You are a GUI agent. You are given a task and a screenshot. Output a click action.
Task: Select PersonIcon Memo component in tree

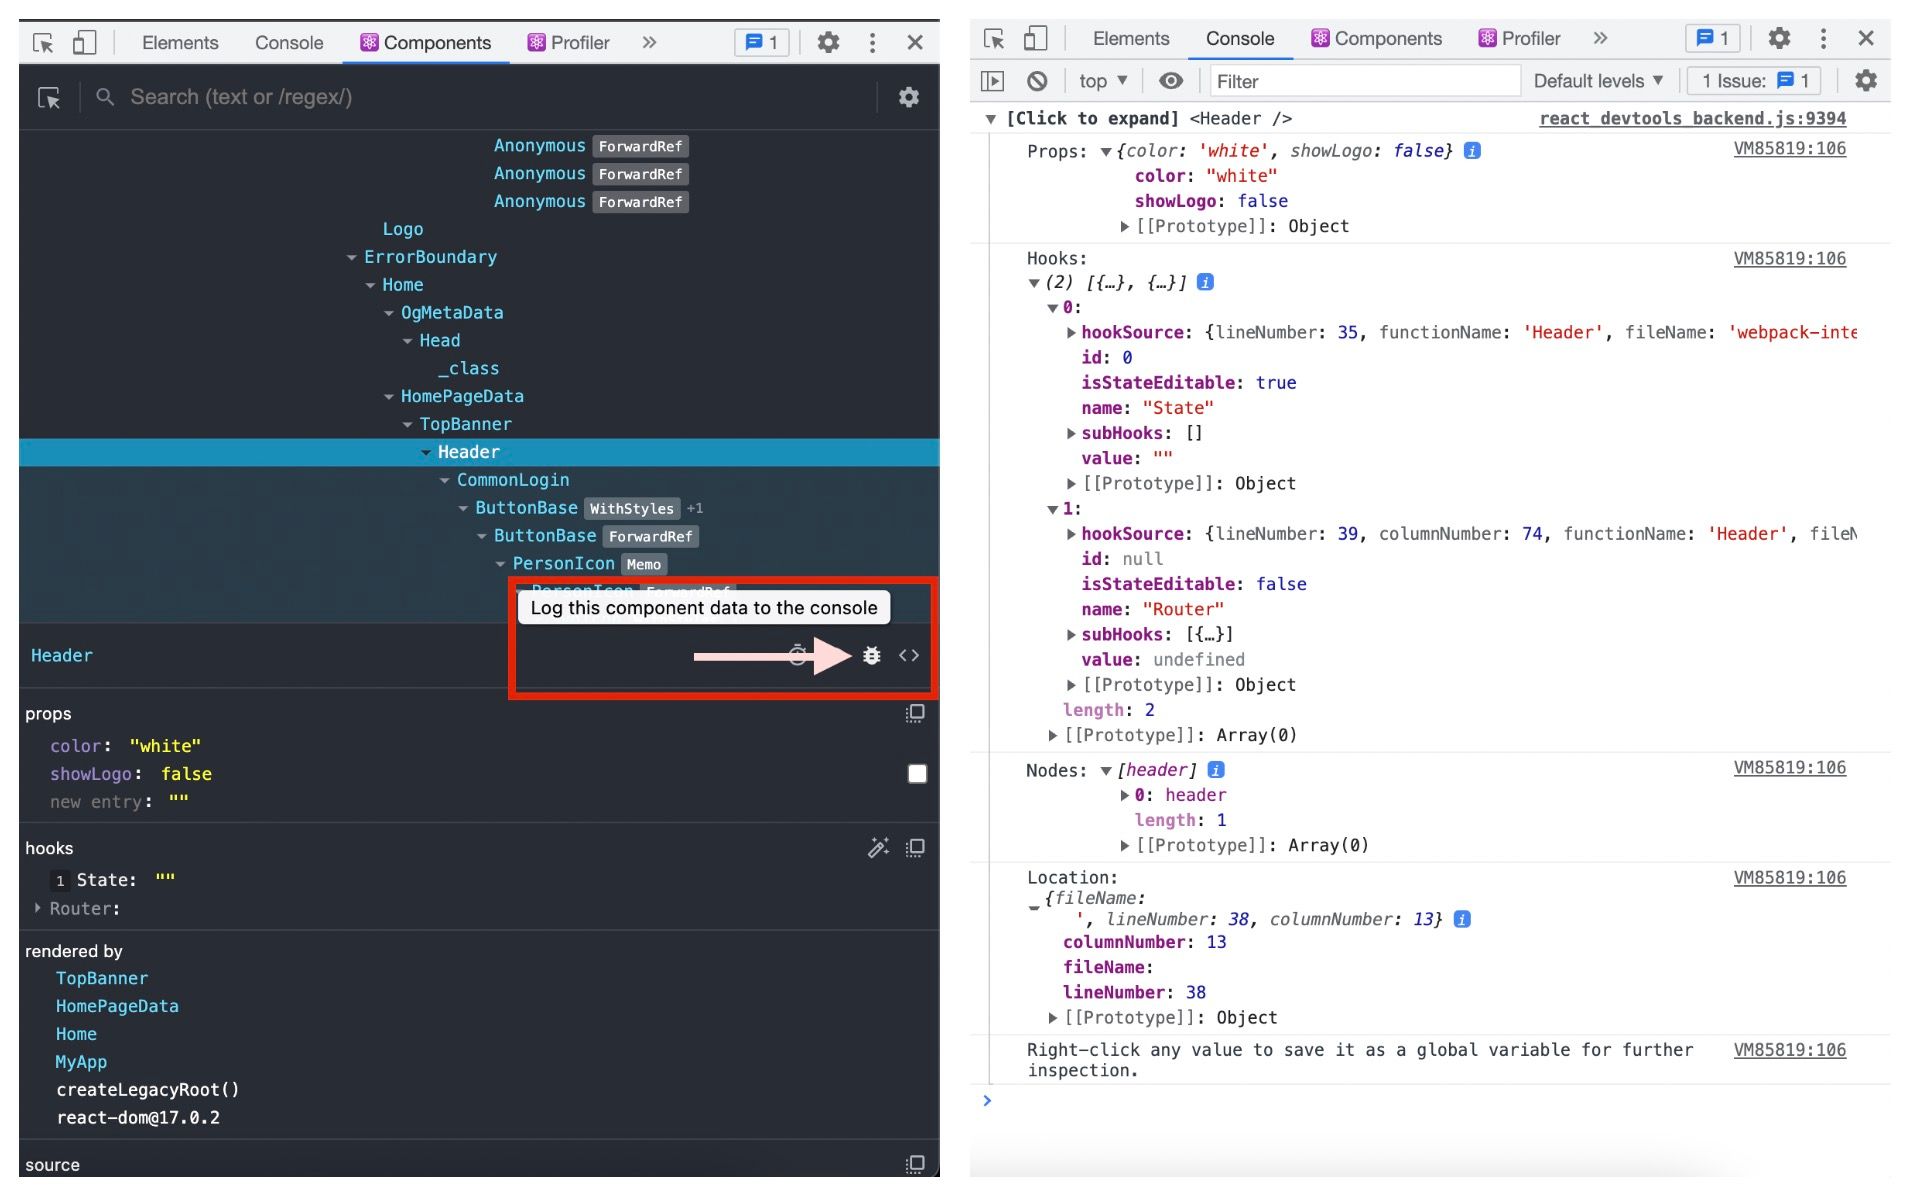(x=563, y=564)
